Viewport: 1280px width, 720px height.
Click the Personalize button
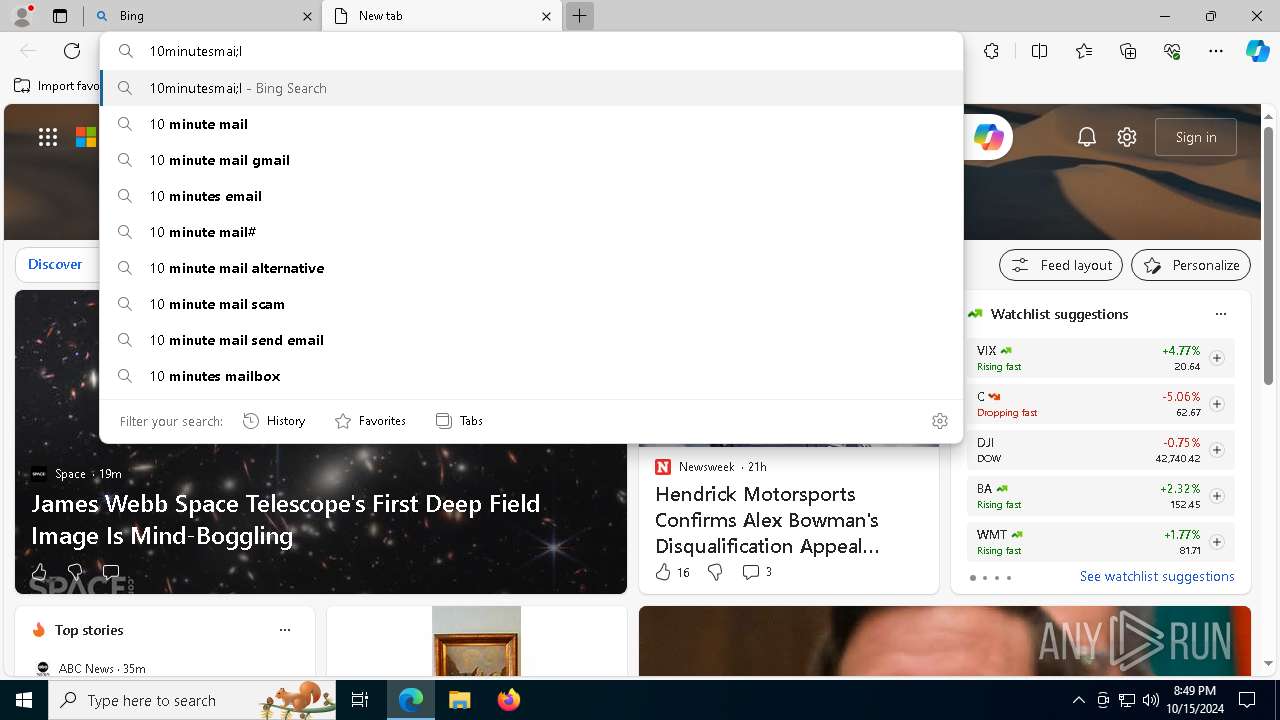click(x=1191, y=265)
